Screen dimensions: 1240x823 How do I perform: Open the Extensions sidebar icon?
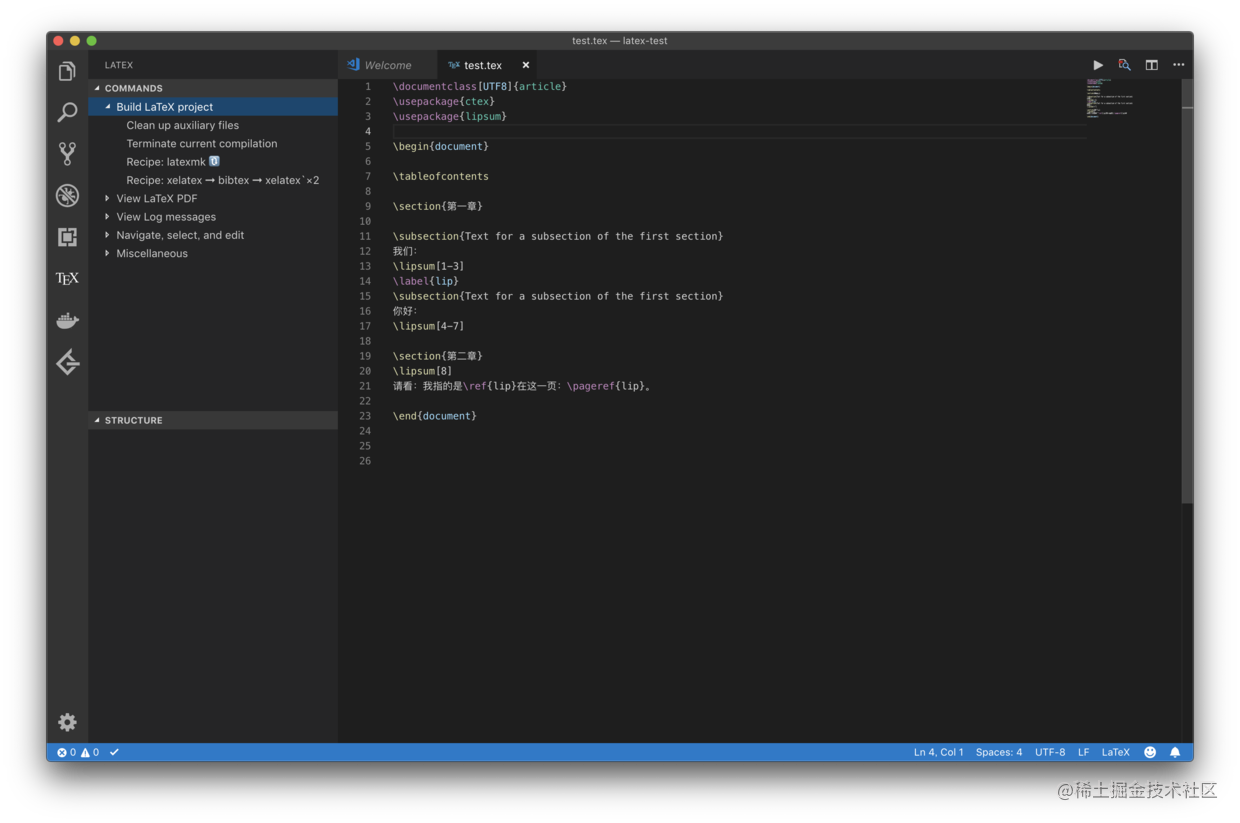click(67, 237)
